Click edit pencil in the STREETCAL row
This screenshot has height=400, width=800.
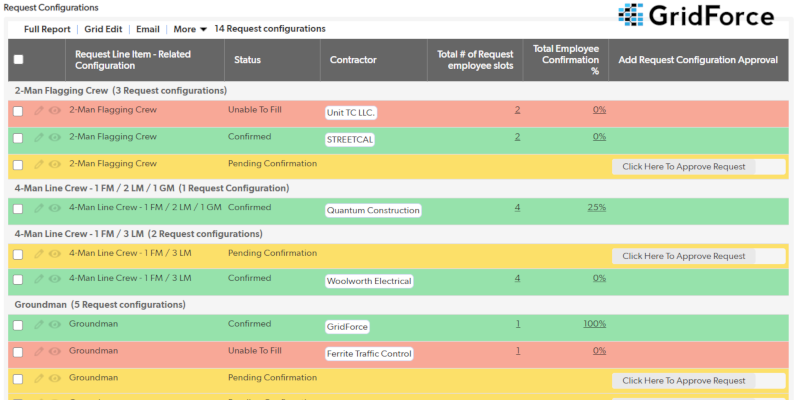[38, 137]
